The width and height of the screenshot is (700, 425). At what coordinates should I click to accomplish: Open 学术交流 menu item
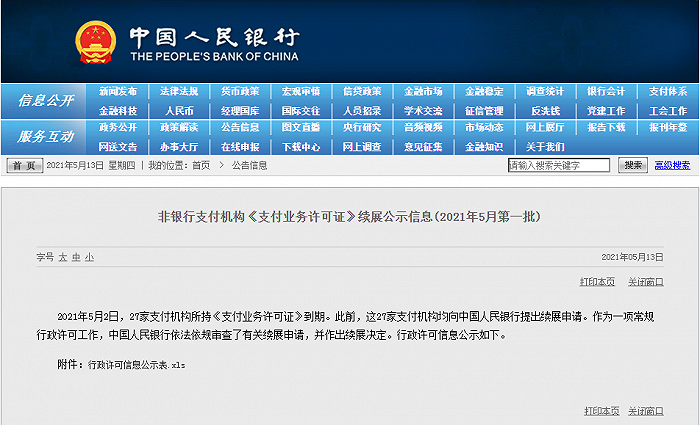coord(423,111)
